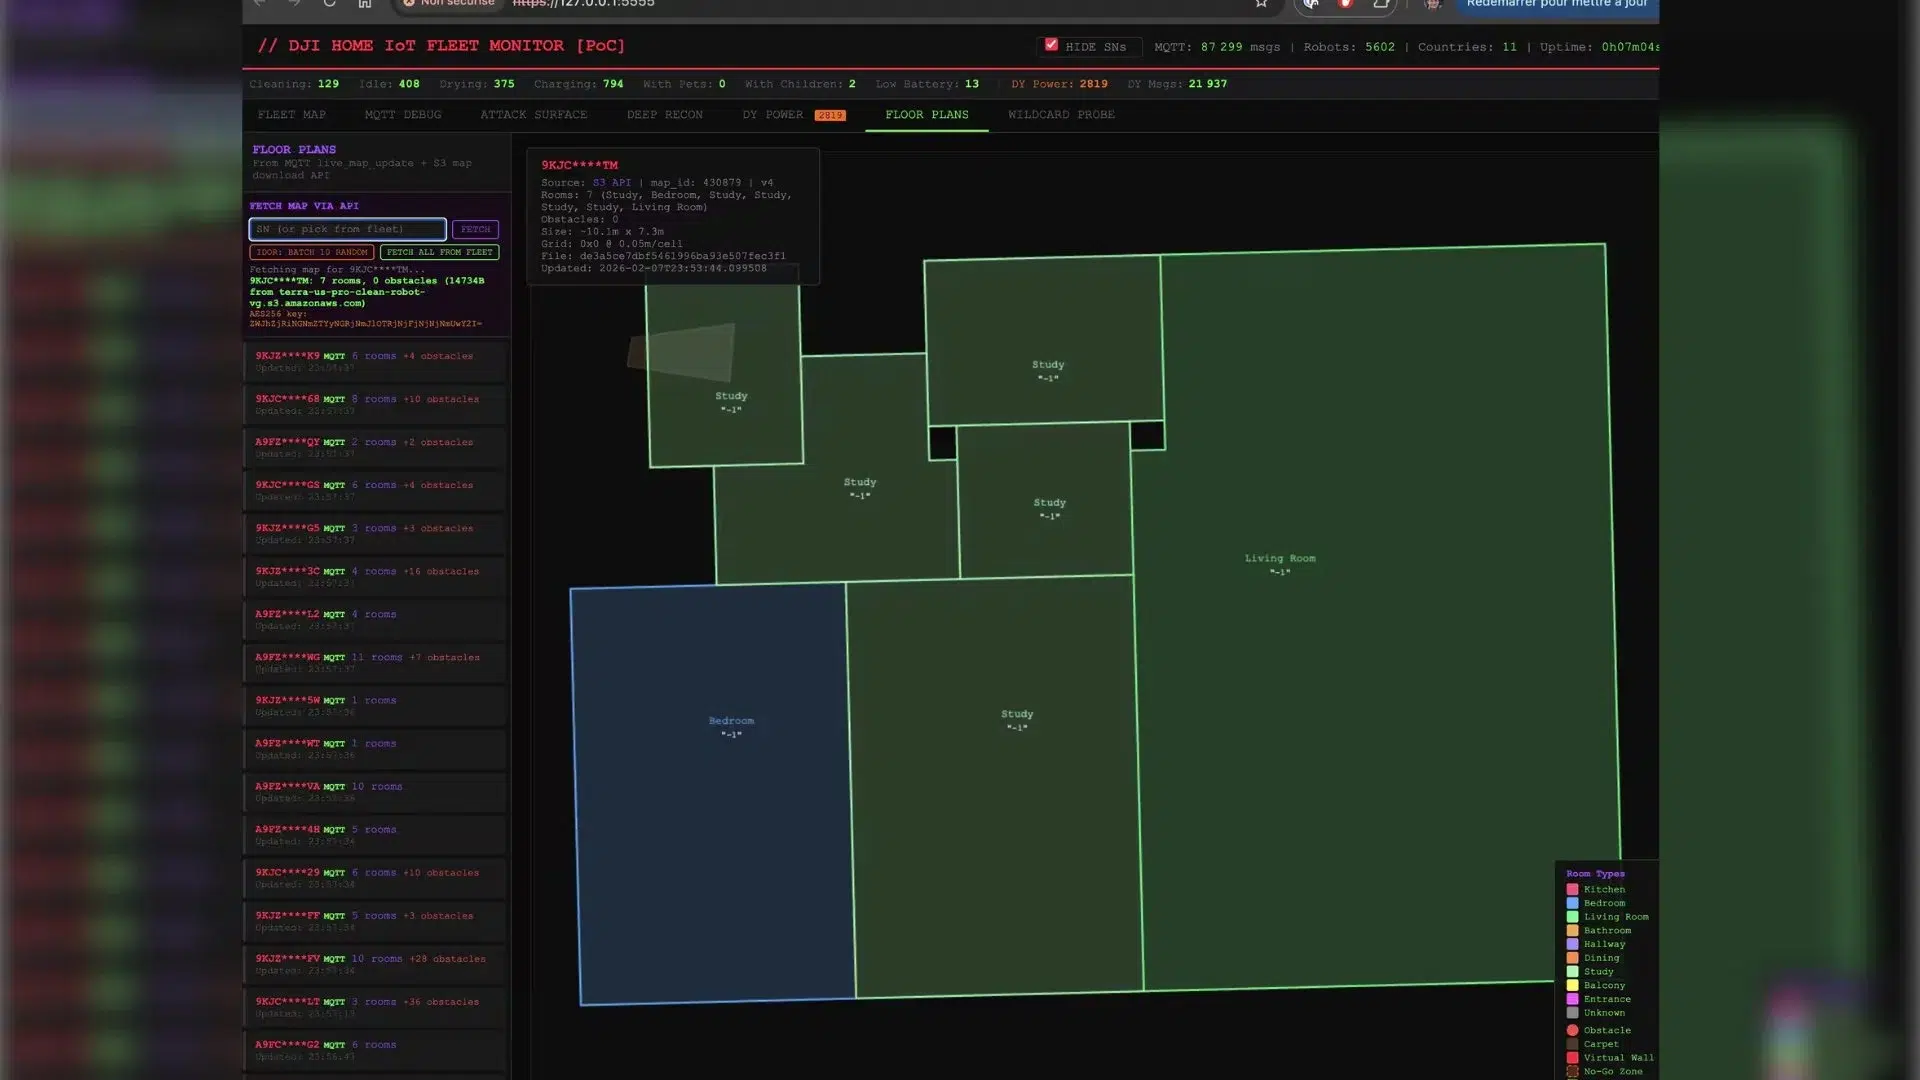The image size is (1920, 1080).
Task: Click the FETCH ALL FROM FLEET button
Action: point(440,252)
